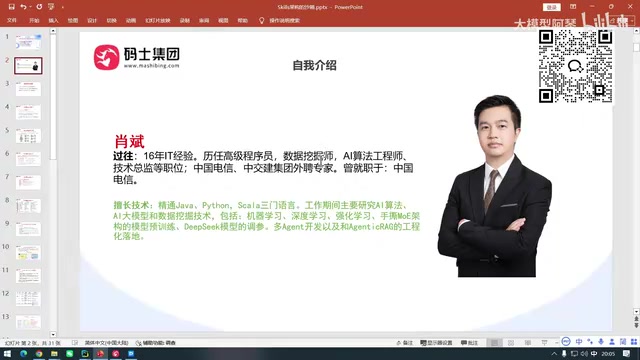Open 显示器设置 Display Settings in status bar
Viewport: 640px width, 360px height.
(436, 343)
